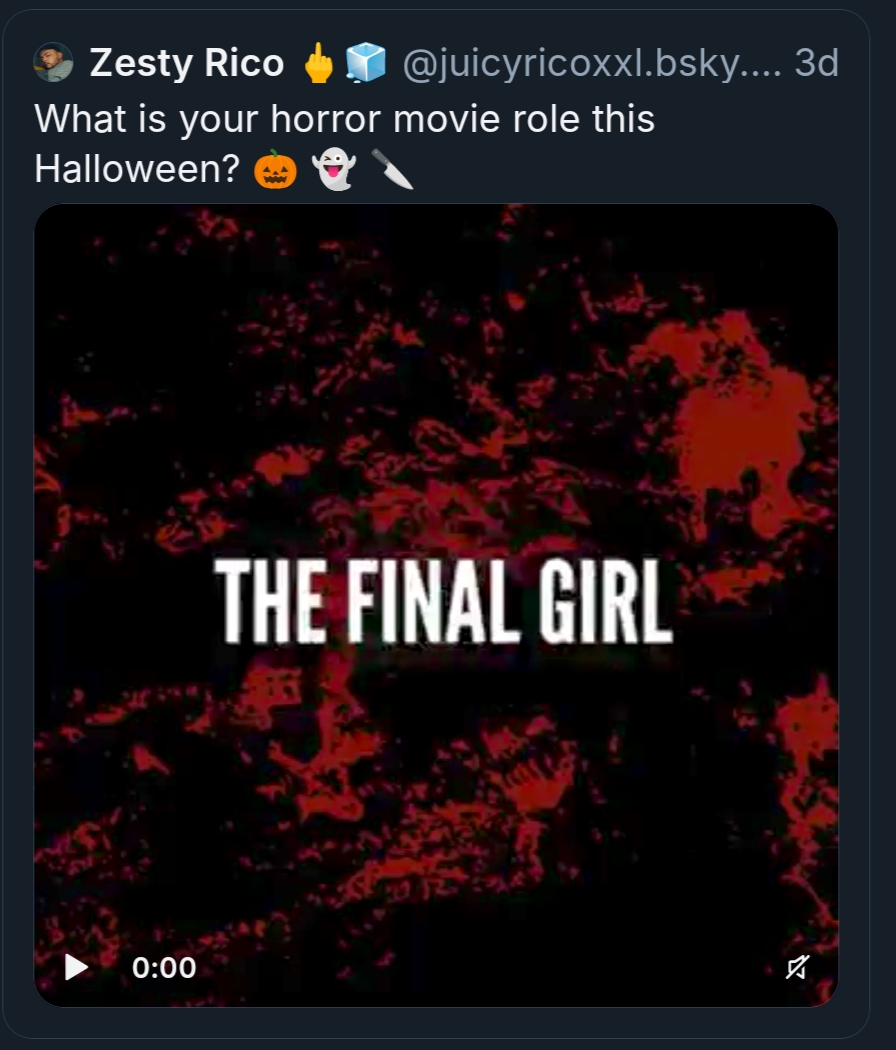896x1050 pixels.
Task: Click the word GIRL in the video title
Action: pos(603,600)
